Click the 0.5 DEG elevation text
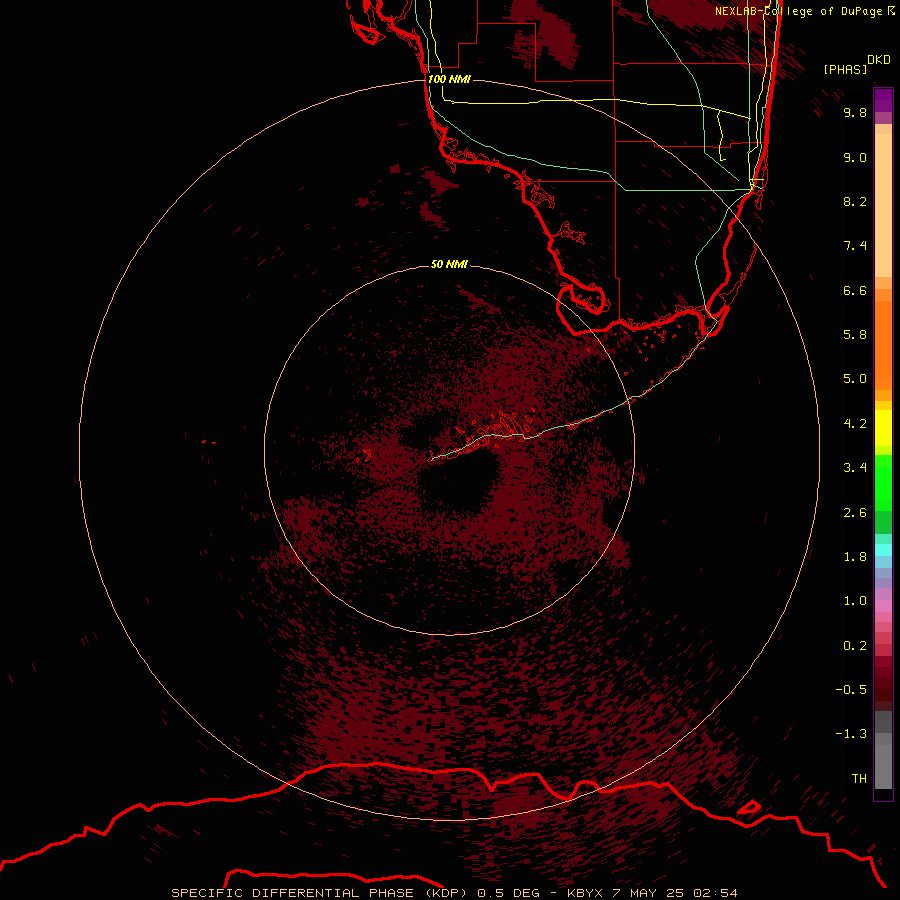Viewport: 900px width, 900px height. click(509, 893)
